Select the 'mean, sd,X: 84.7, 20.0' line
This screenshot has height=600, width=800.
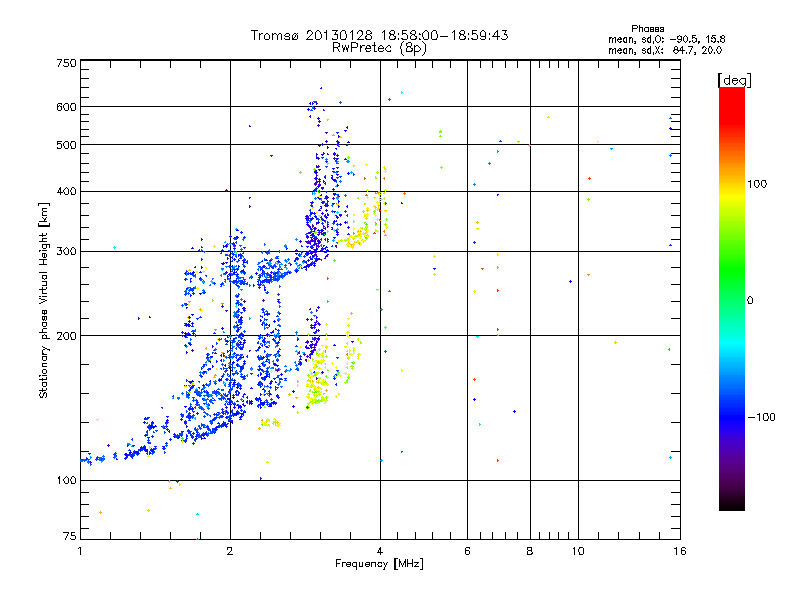pyautogui.click(x=665, y=50)
